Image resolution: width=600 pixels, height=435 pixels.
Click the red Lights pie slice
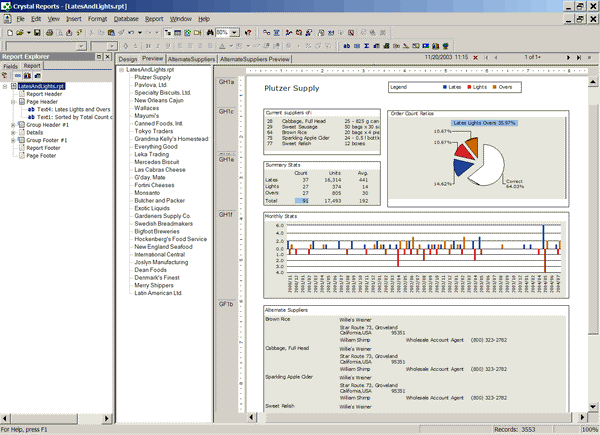465,151
